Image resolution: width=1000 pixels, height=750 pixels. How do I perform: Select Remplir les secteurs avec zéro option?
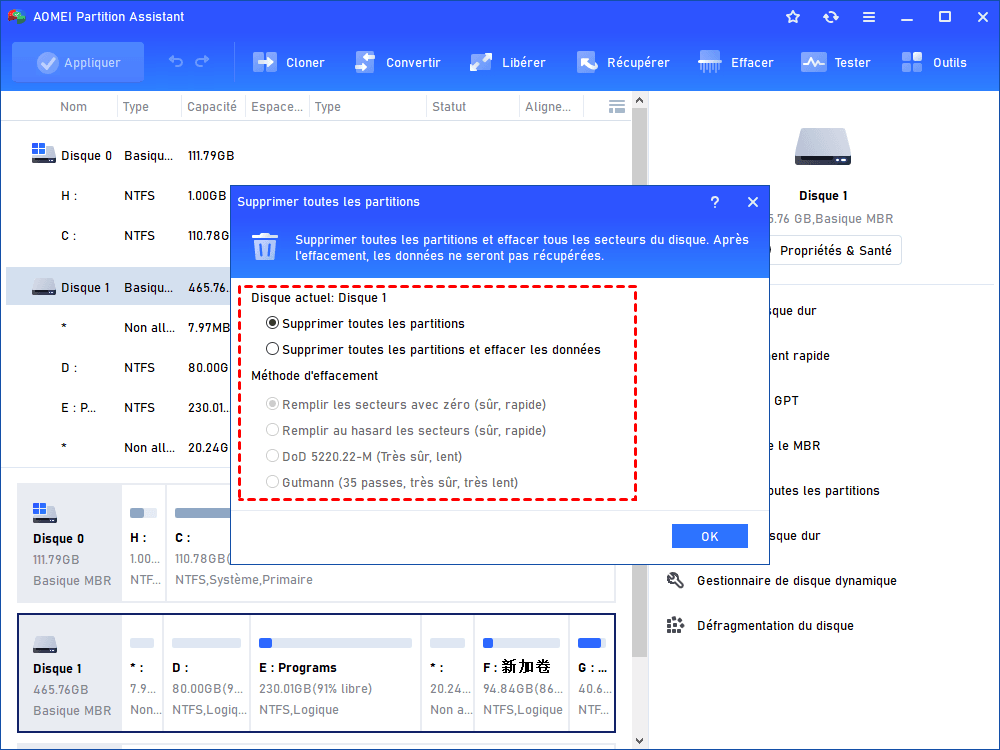(406, 404)
